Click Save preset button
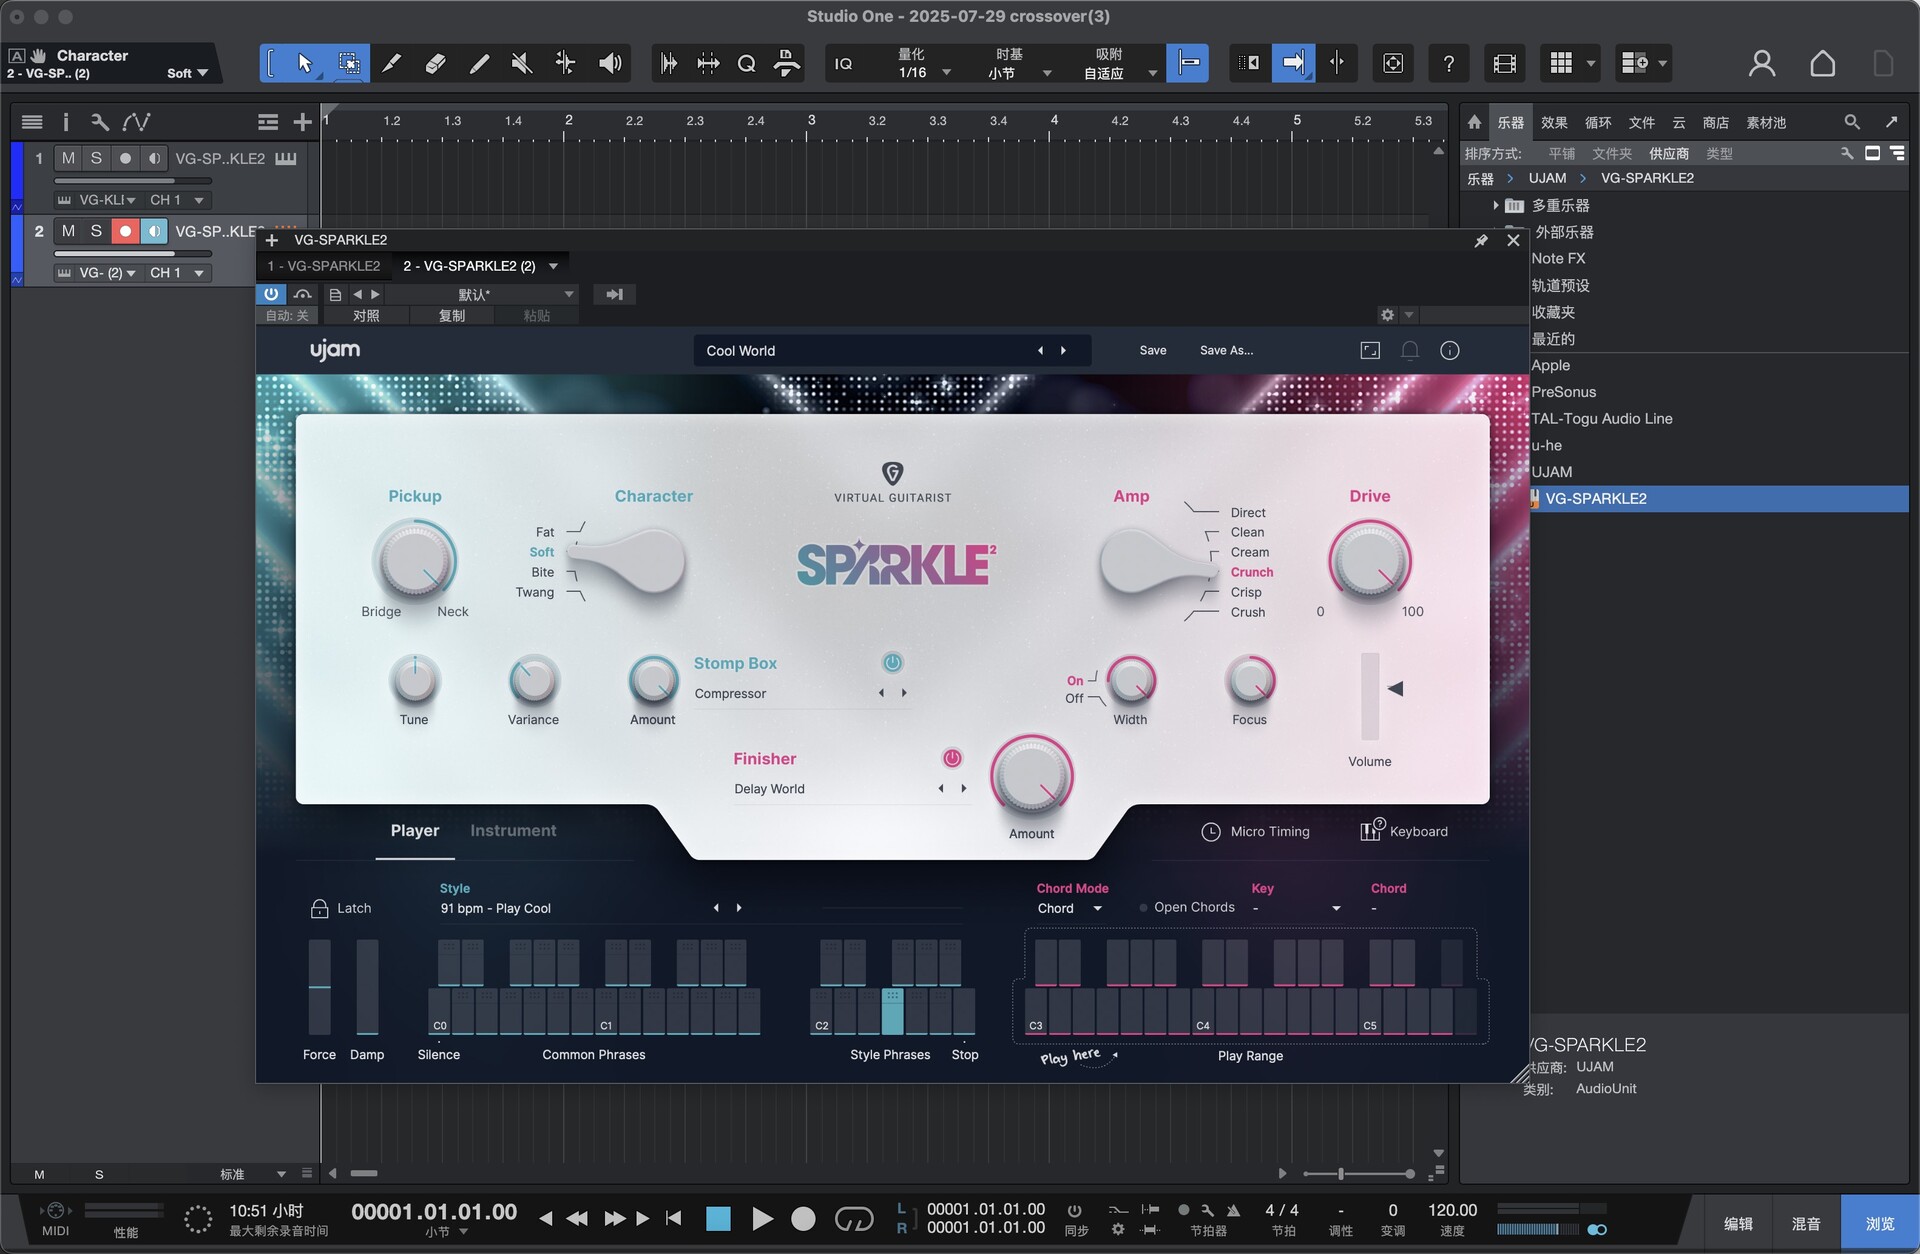This screenshot has height=1254, width=1920. [x=1153, y=350]
